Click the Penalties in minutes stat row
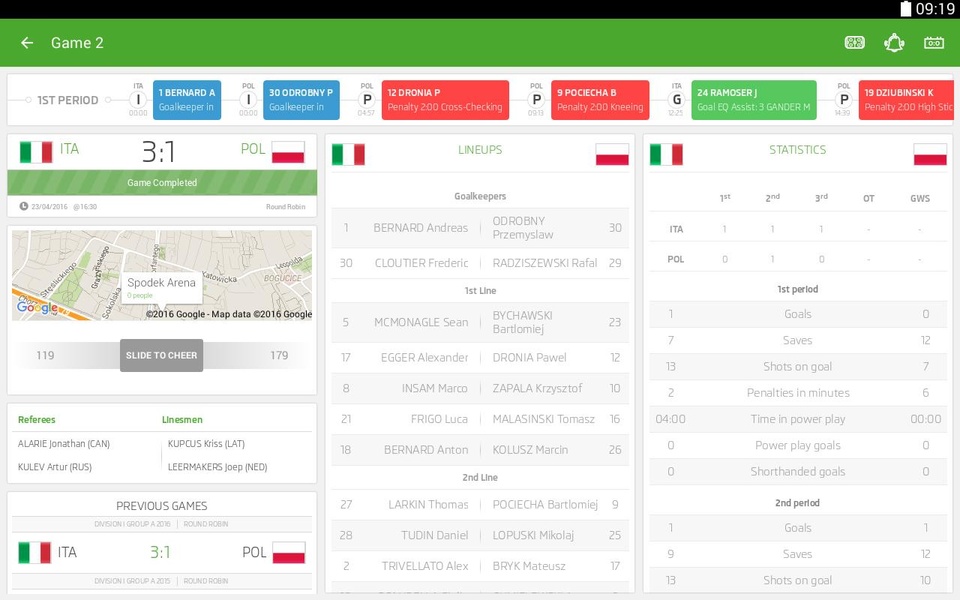 pos(798,393)
